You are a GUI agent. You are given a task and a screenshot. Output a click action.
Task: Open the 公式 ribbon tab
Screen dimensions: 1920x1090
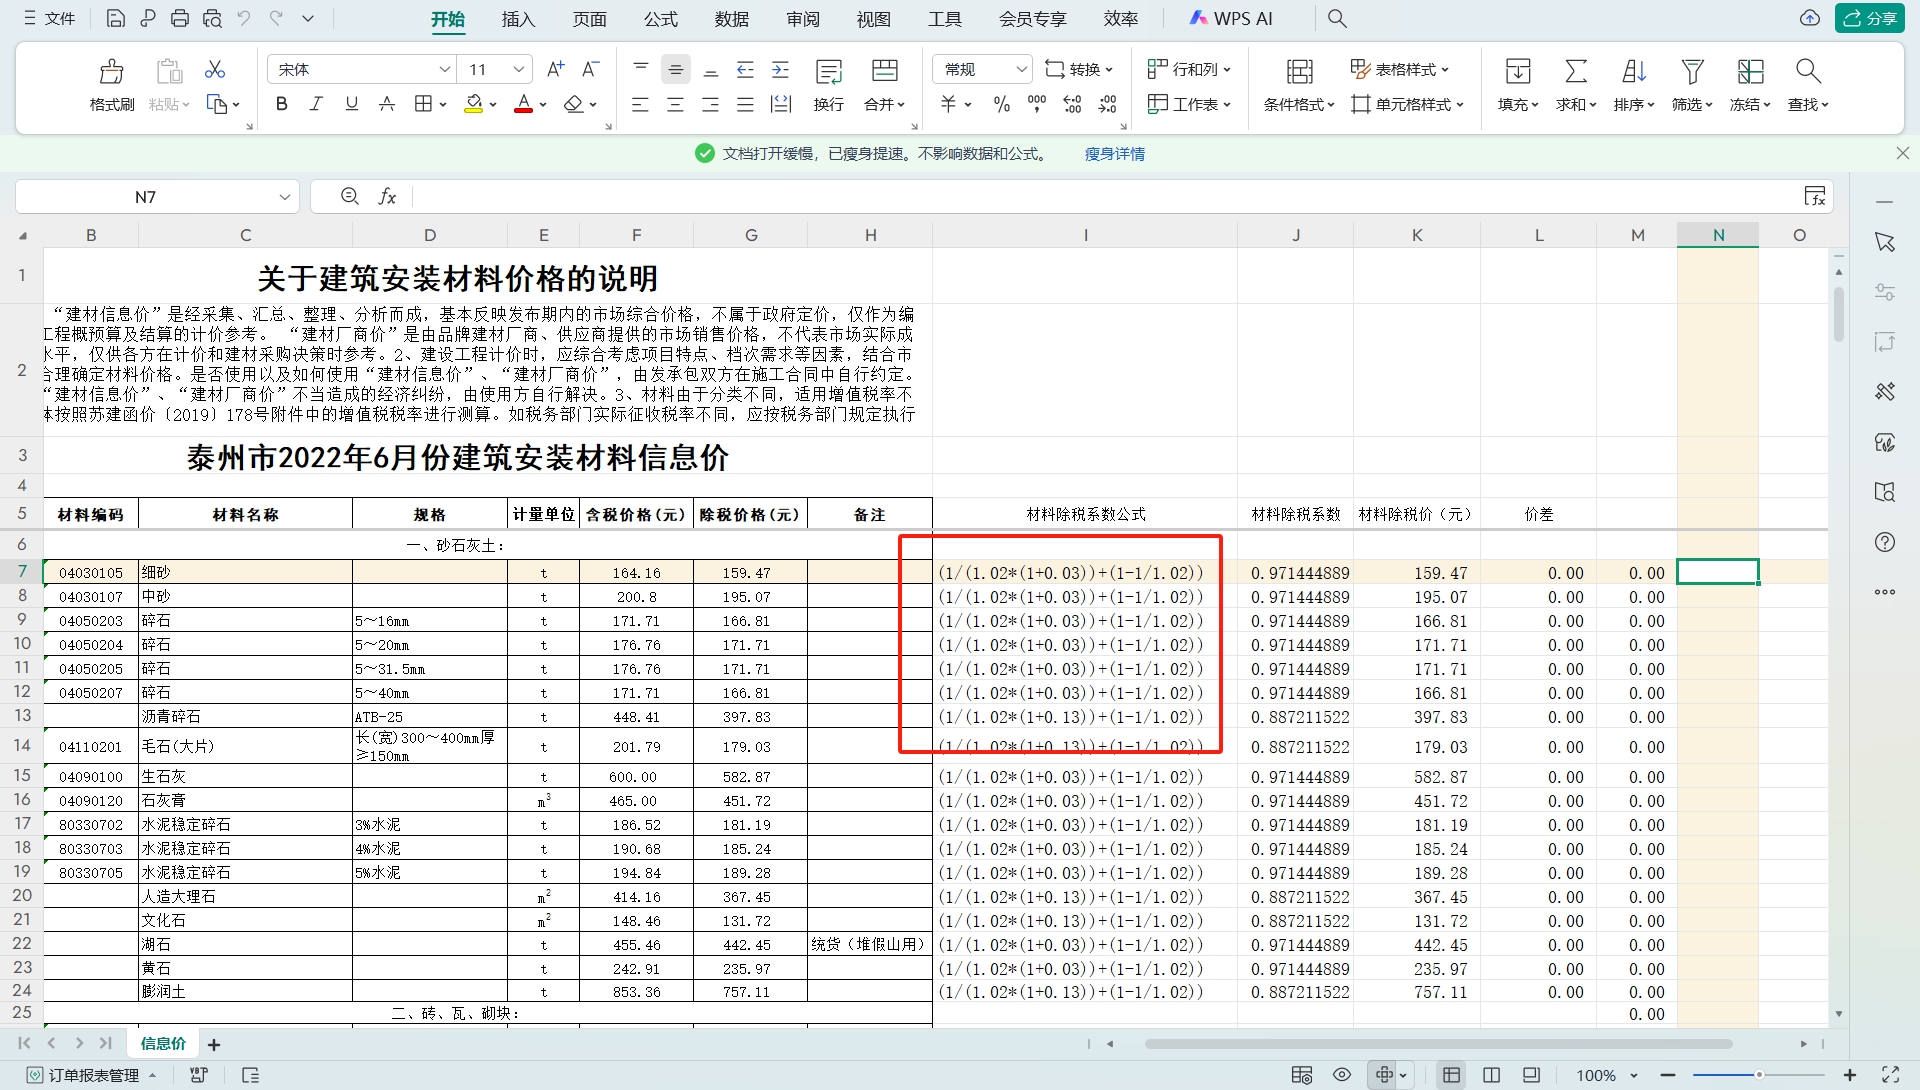coord(660,19)
